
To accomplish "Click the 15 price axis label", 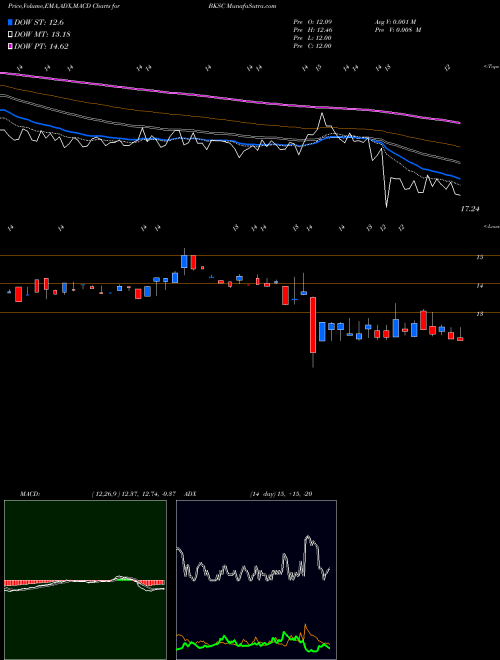I will [479, 257].
